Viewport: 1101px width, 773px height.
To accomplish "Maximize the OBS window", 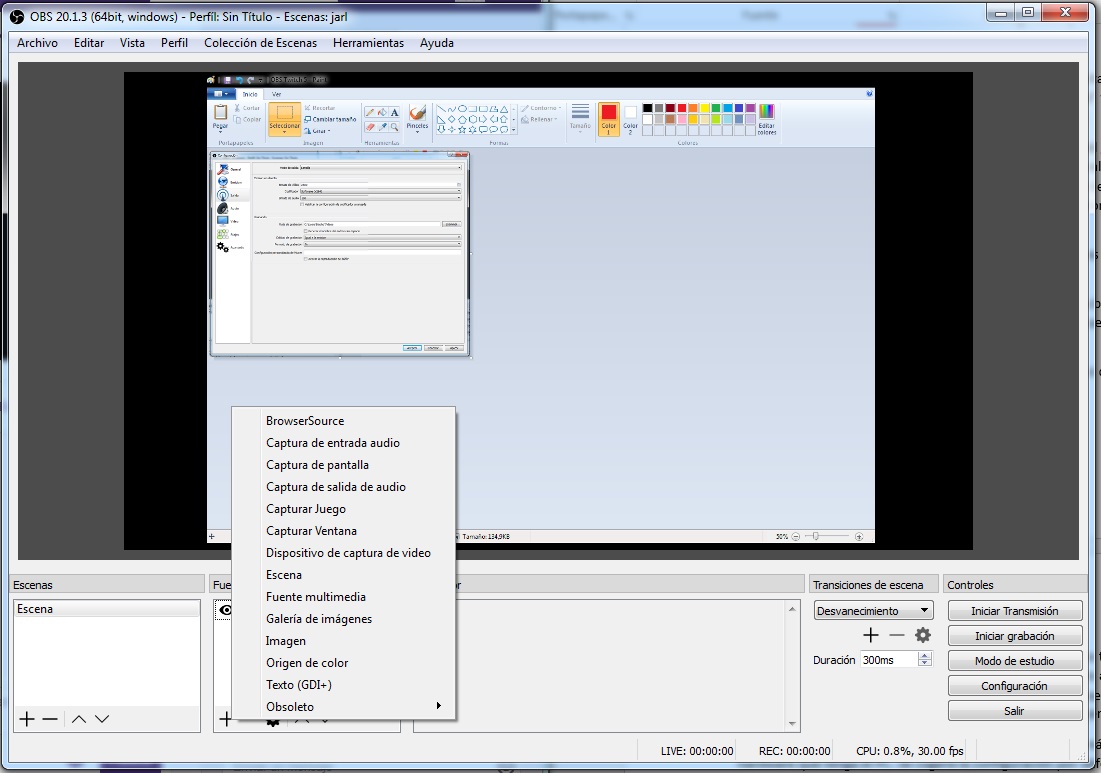I will pos(1028,12).
